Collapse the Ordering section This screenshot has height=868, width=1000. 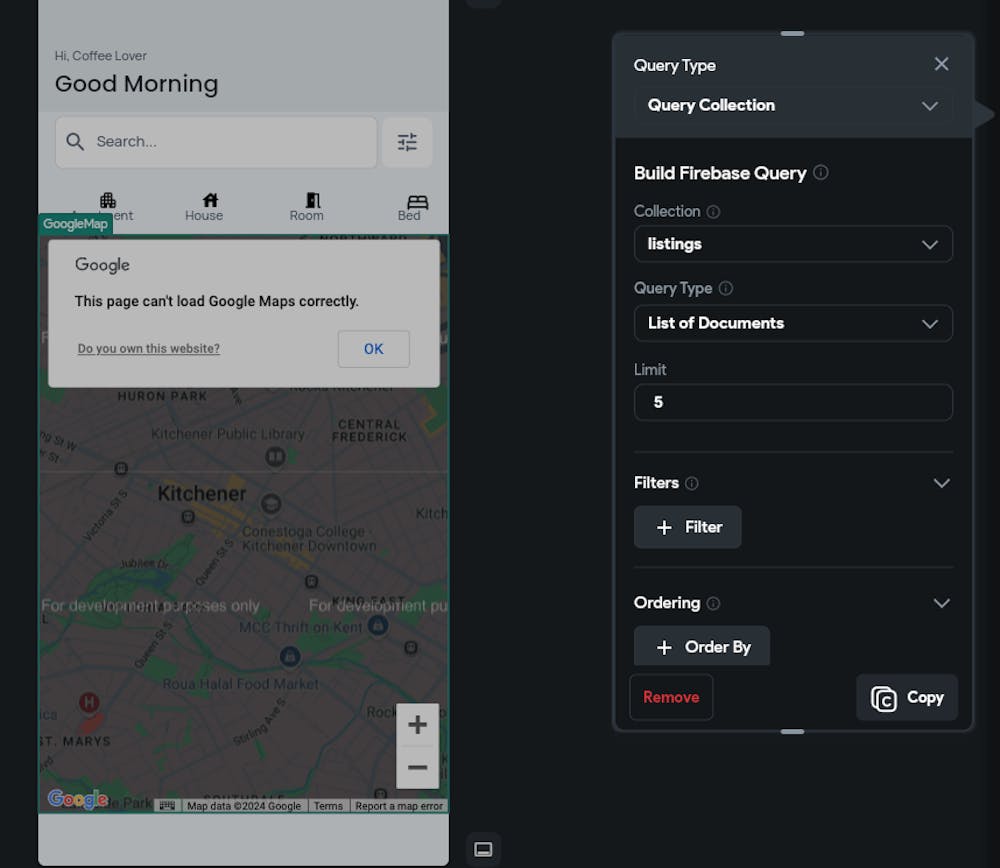click(x=941, y=603)
